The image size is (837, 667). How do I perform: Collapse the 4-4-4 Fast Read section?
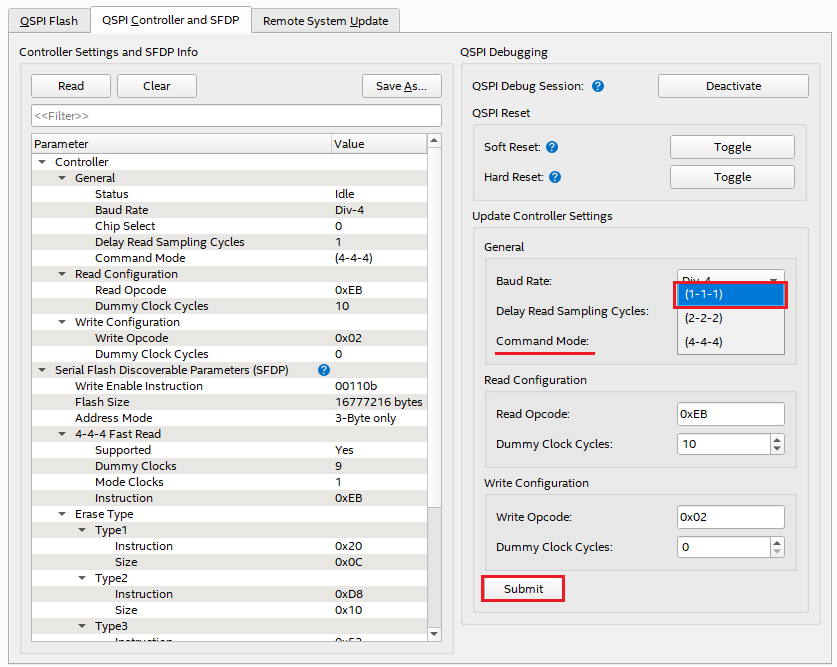pyautogui.click(x=62, y=434)
